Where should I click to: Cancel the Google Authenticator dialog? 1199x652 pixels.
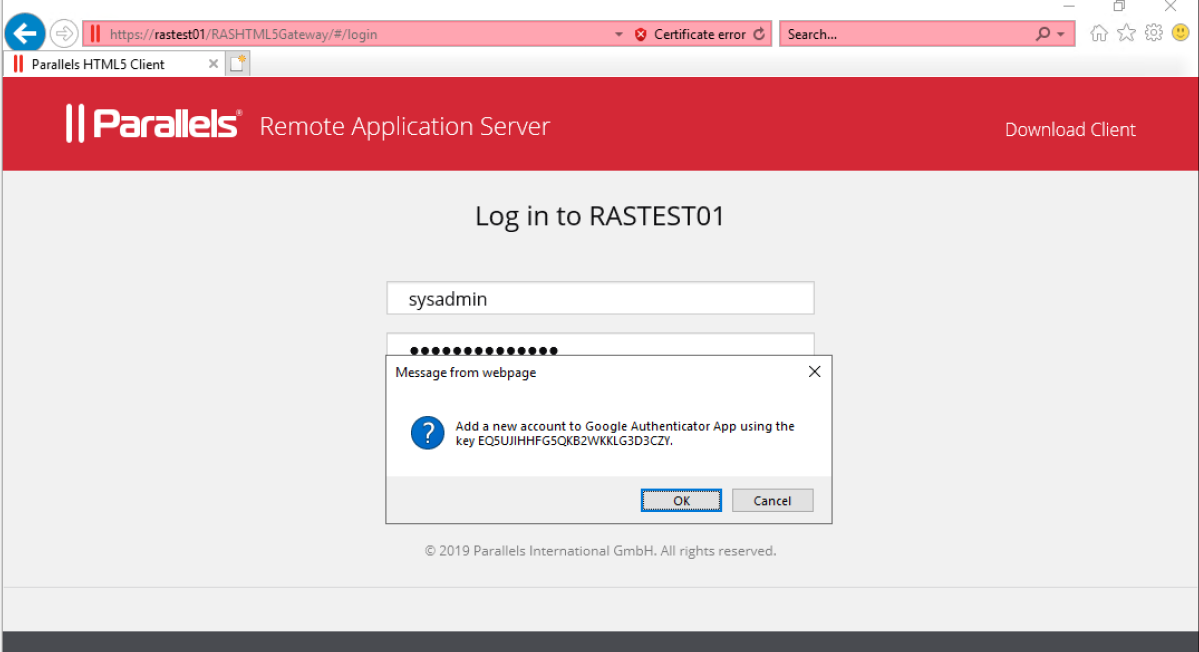[772, 501]
